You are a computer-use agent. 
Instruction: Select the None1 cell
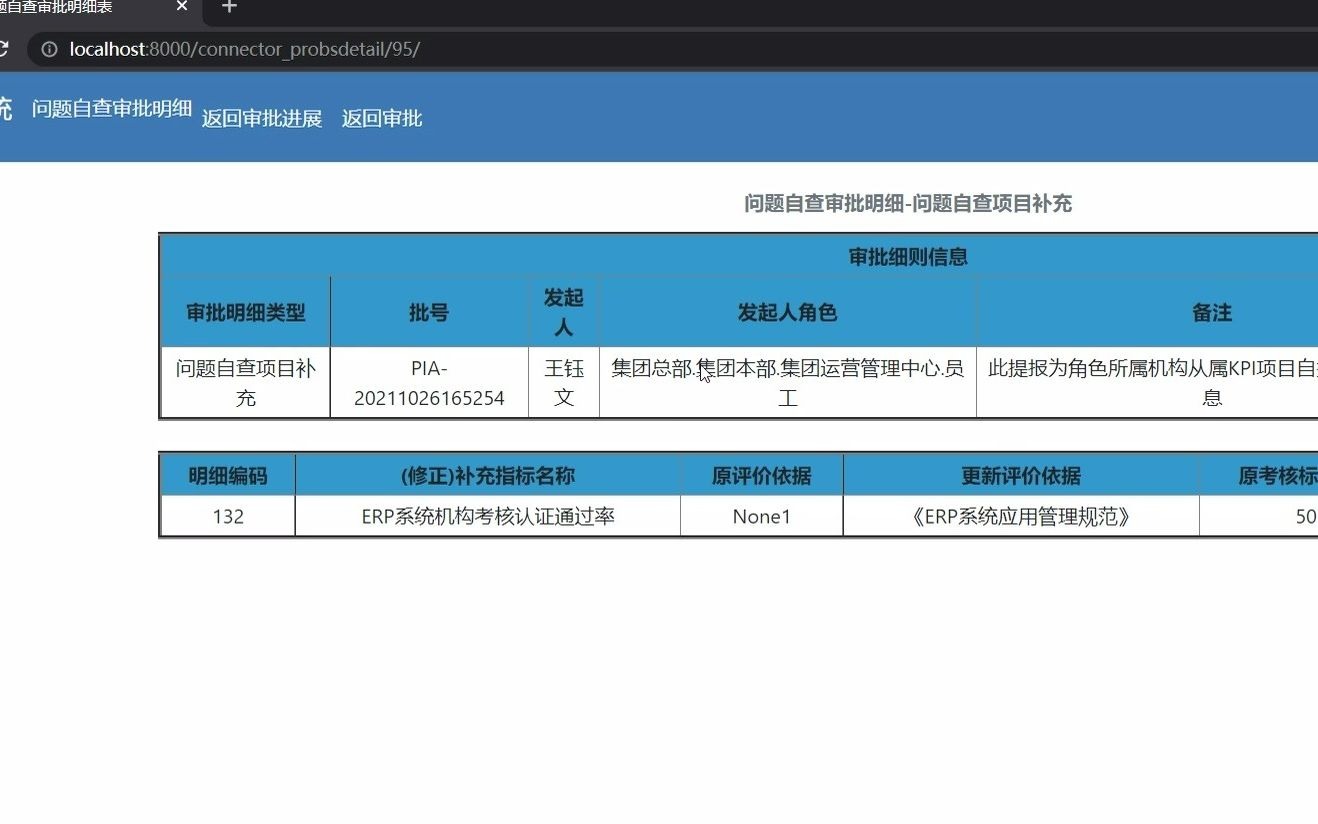pyautogui.click(x=762, y=517)
